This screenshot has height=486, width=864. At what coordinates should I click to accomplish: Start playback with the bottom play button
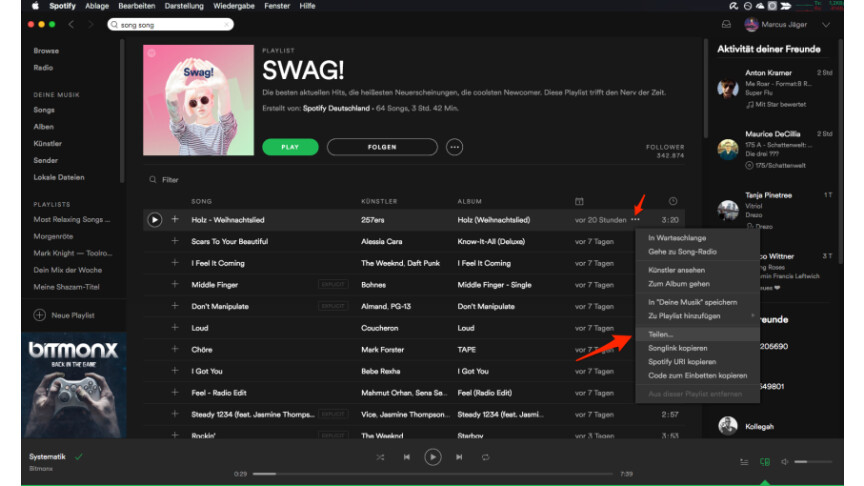tap(433, 457)
